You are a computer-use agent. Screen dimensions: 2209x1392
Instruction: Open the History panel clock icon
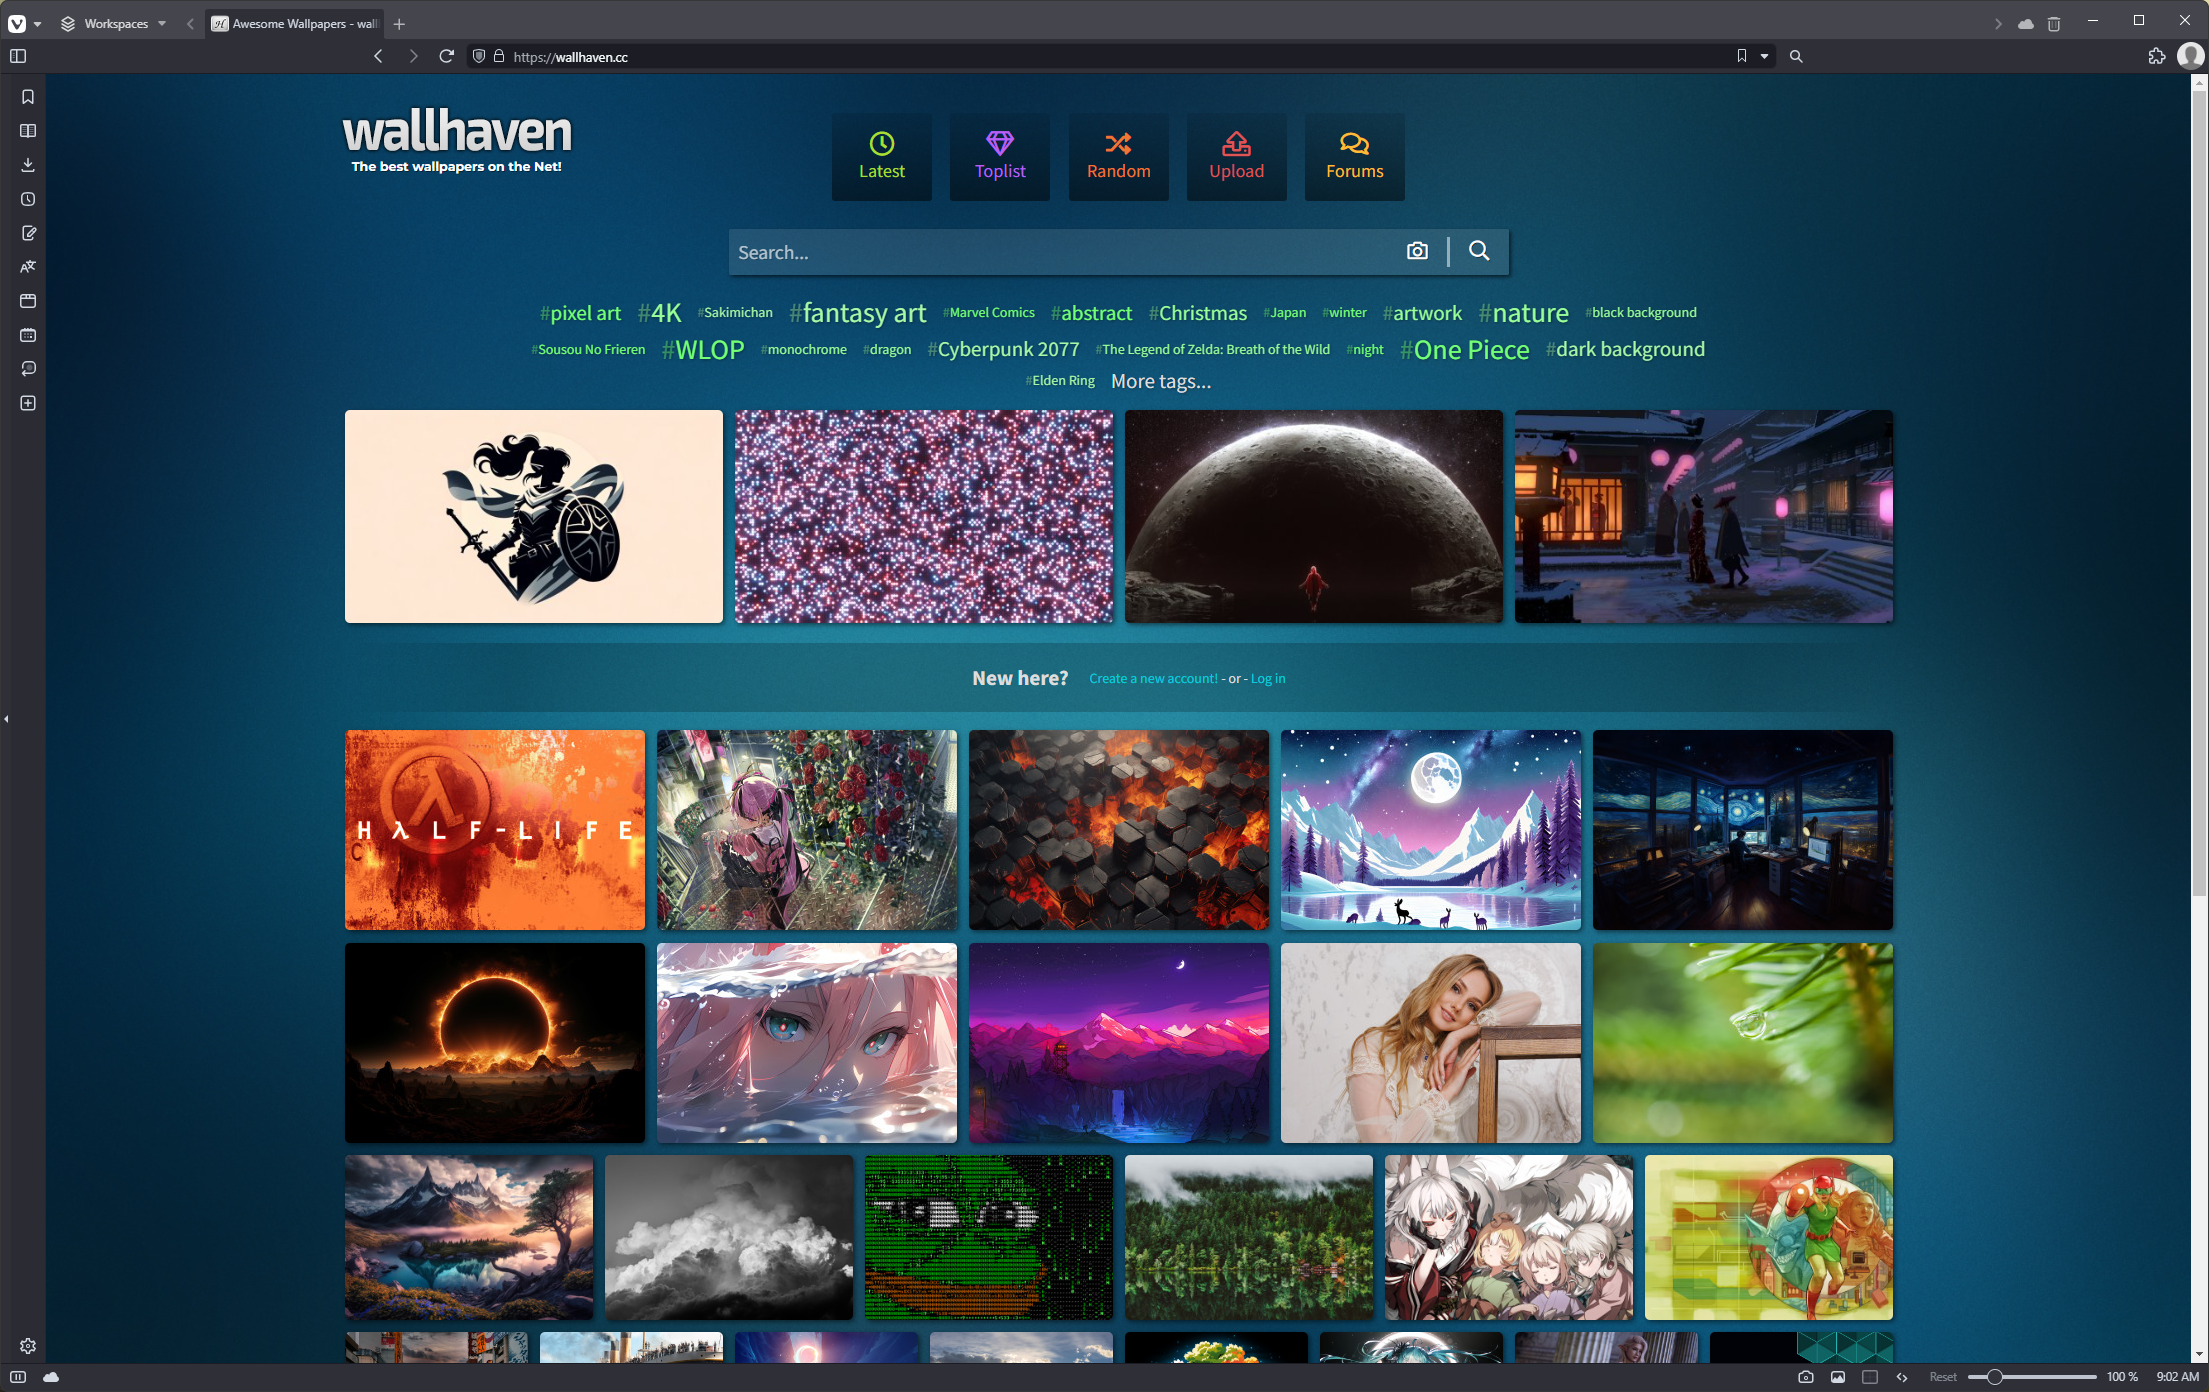click(28, 199)
